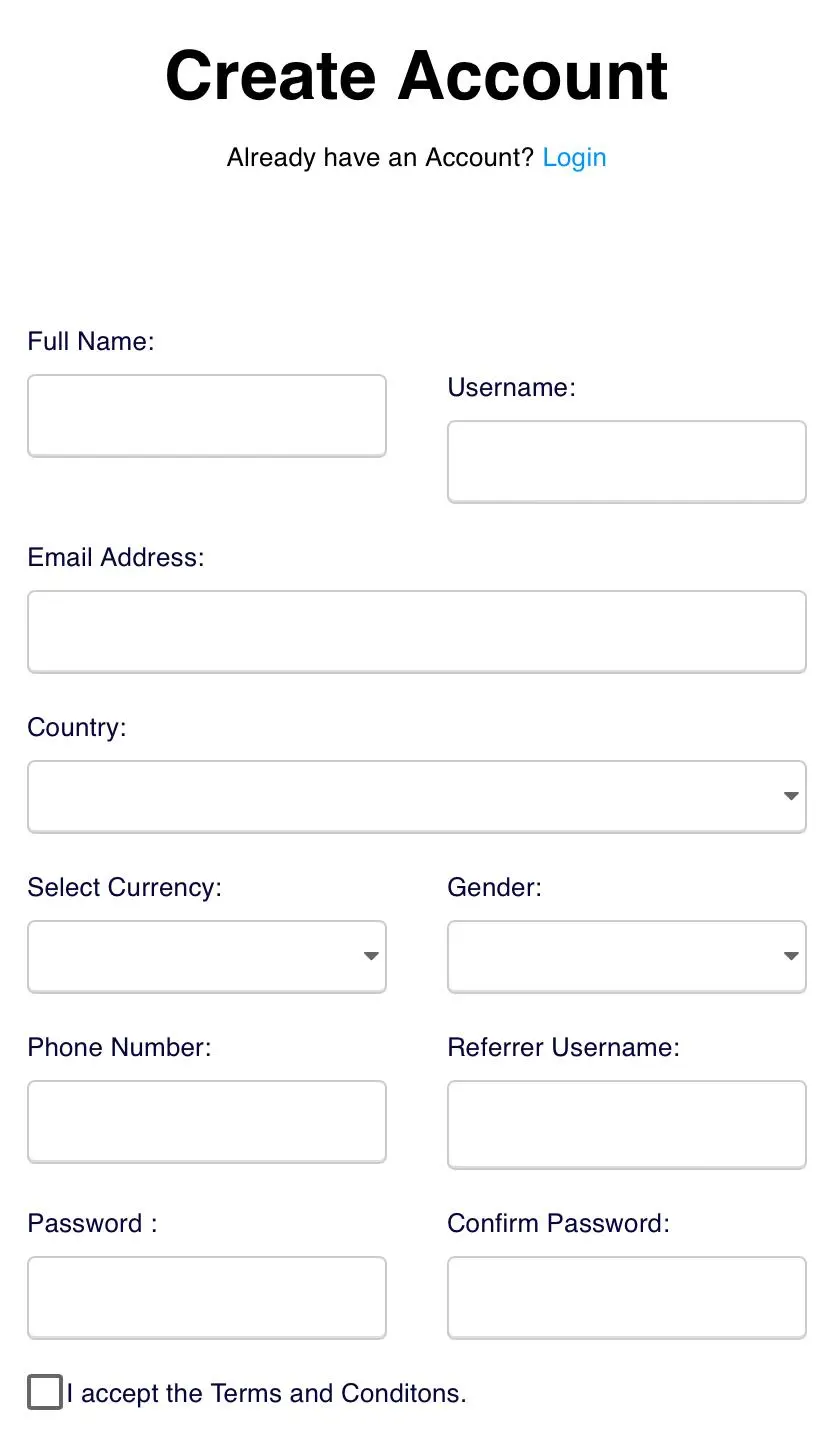Open the Login link
The height and width of the screenshot is (1448, 832).
[x=574, y=158]
